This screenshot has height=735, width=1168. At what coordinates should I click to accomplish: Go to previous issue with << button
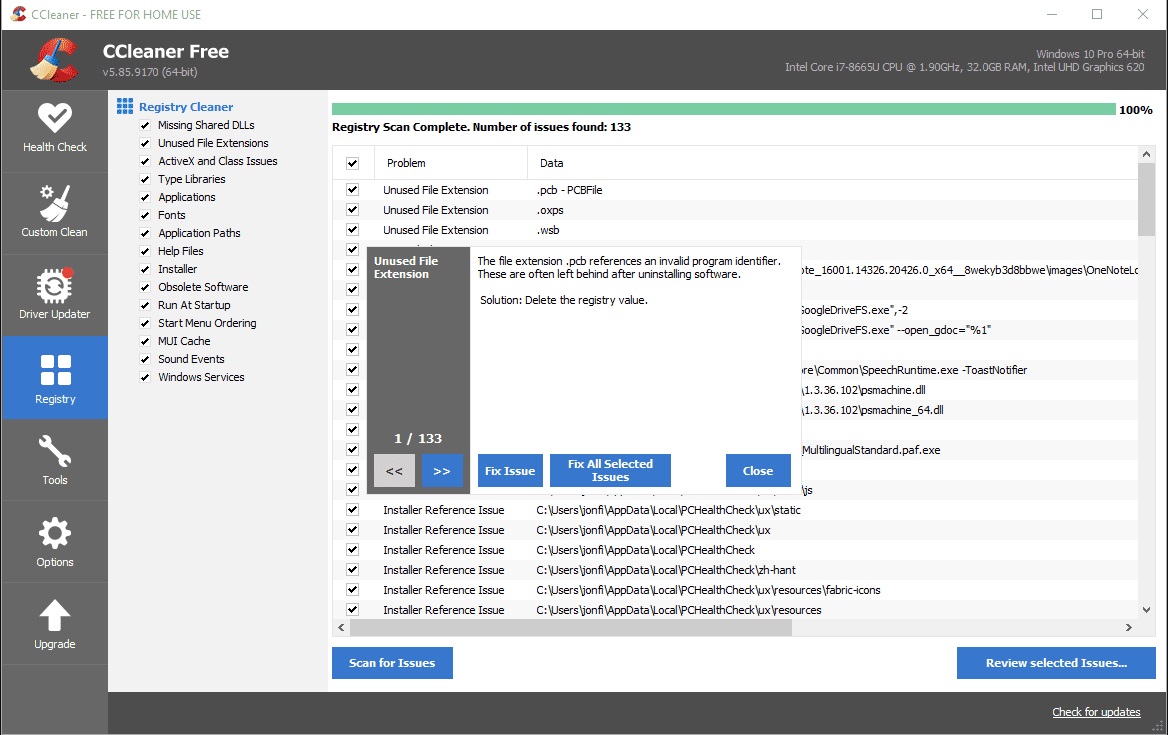point(394,471)
